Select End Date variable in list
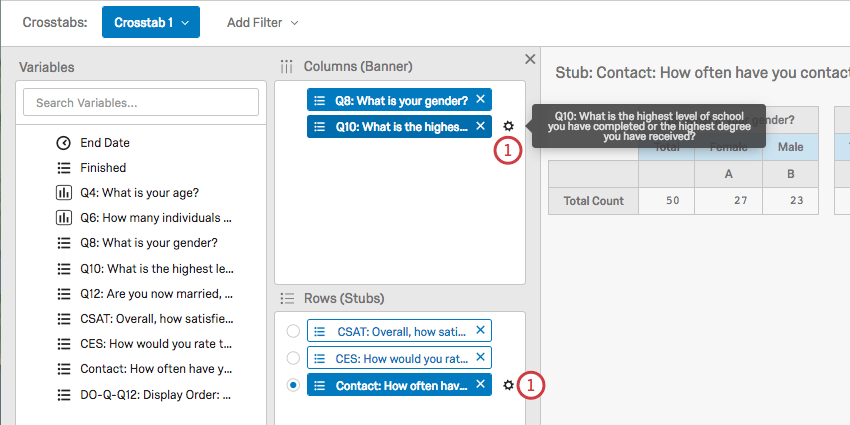 [x=105, y=143]
